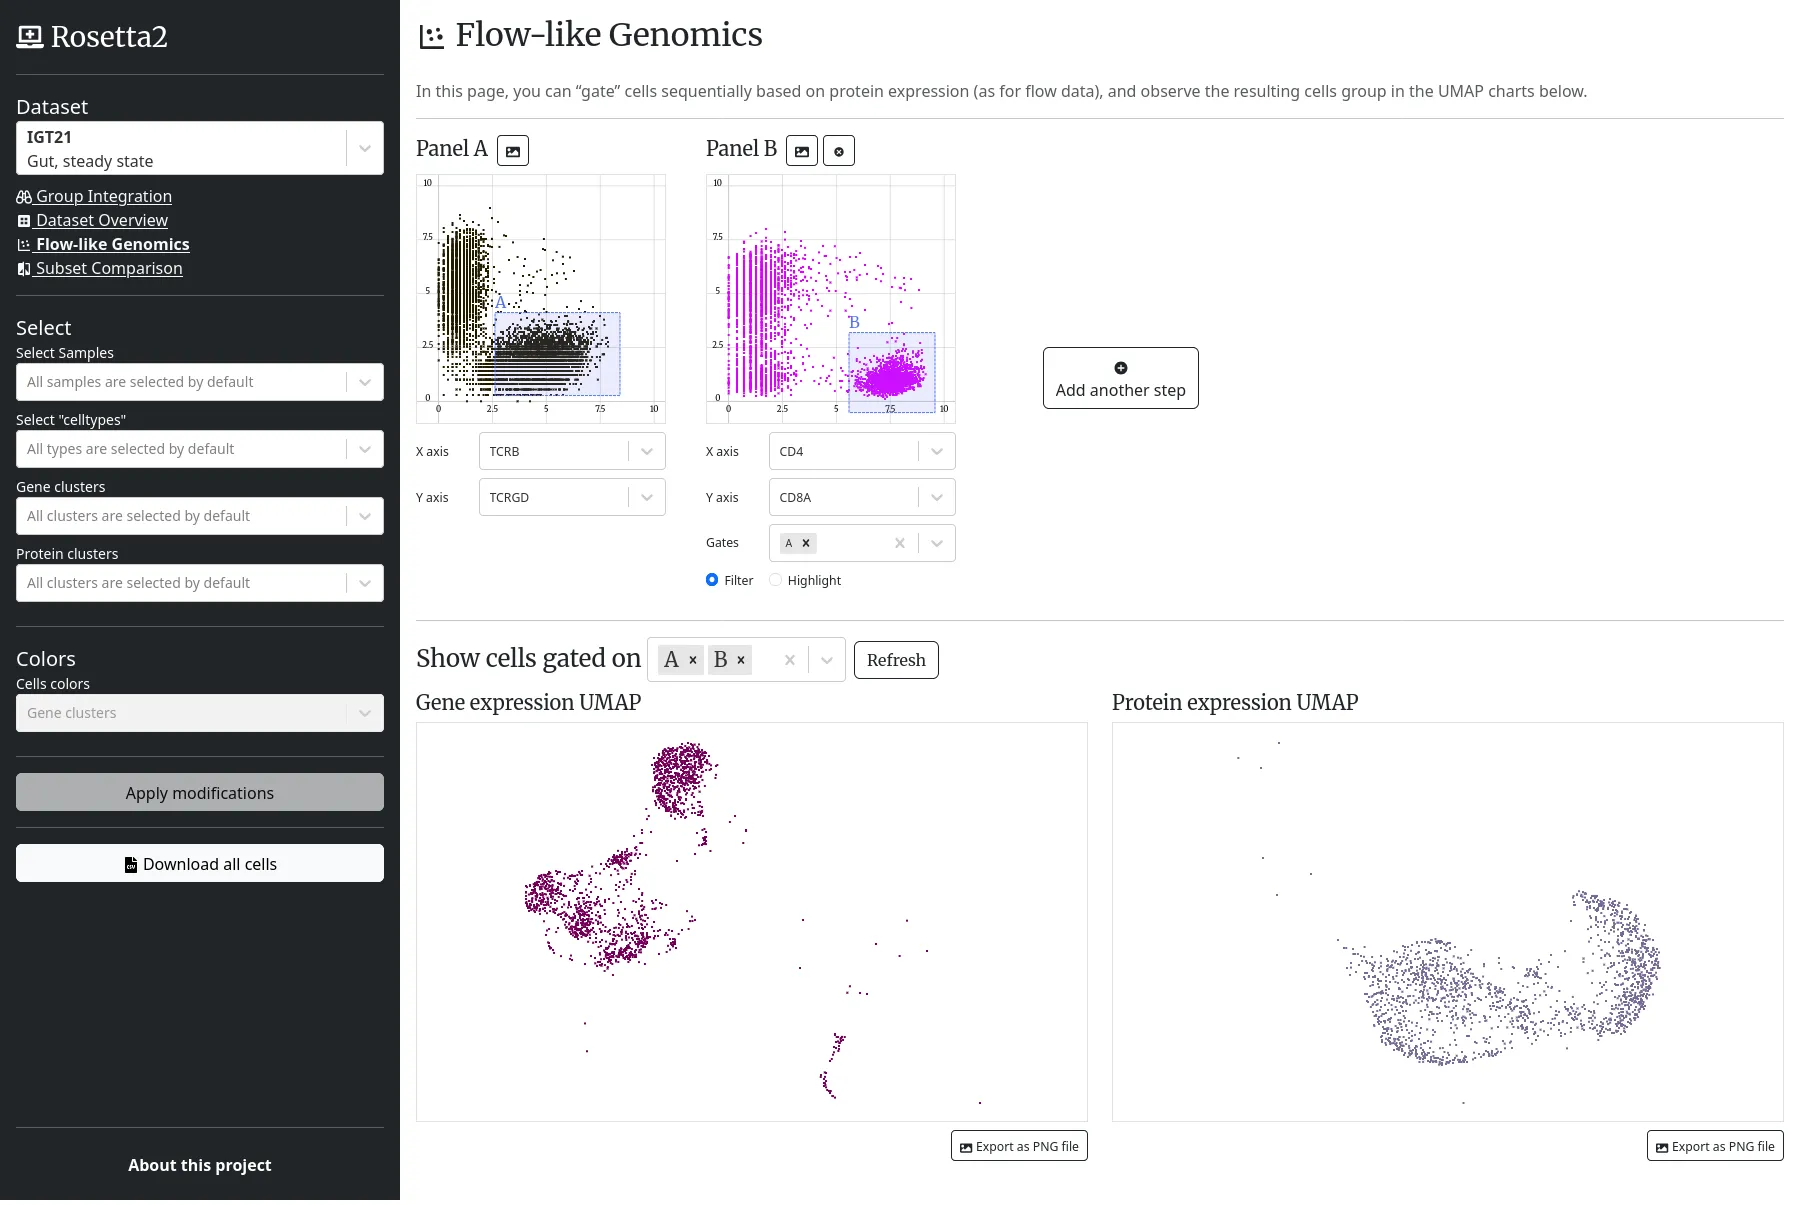
Task: Remove gate A tag from Gates field
Action: pos(806,543)
